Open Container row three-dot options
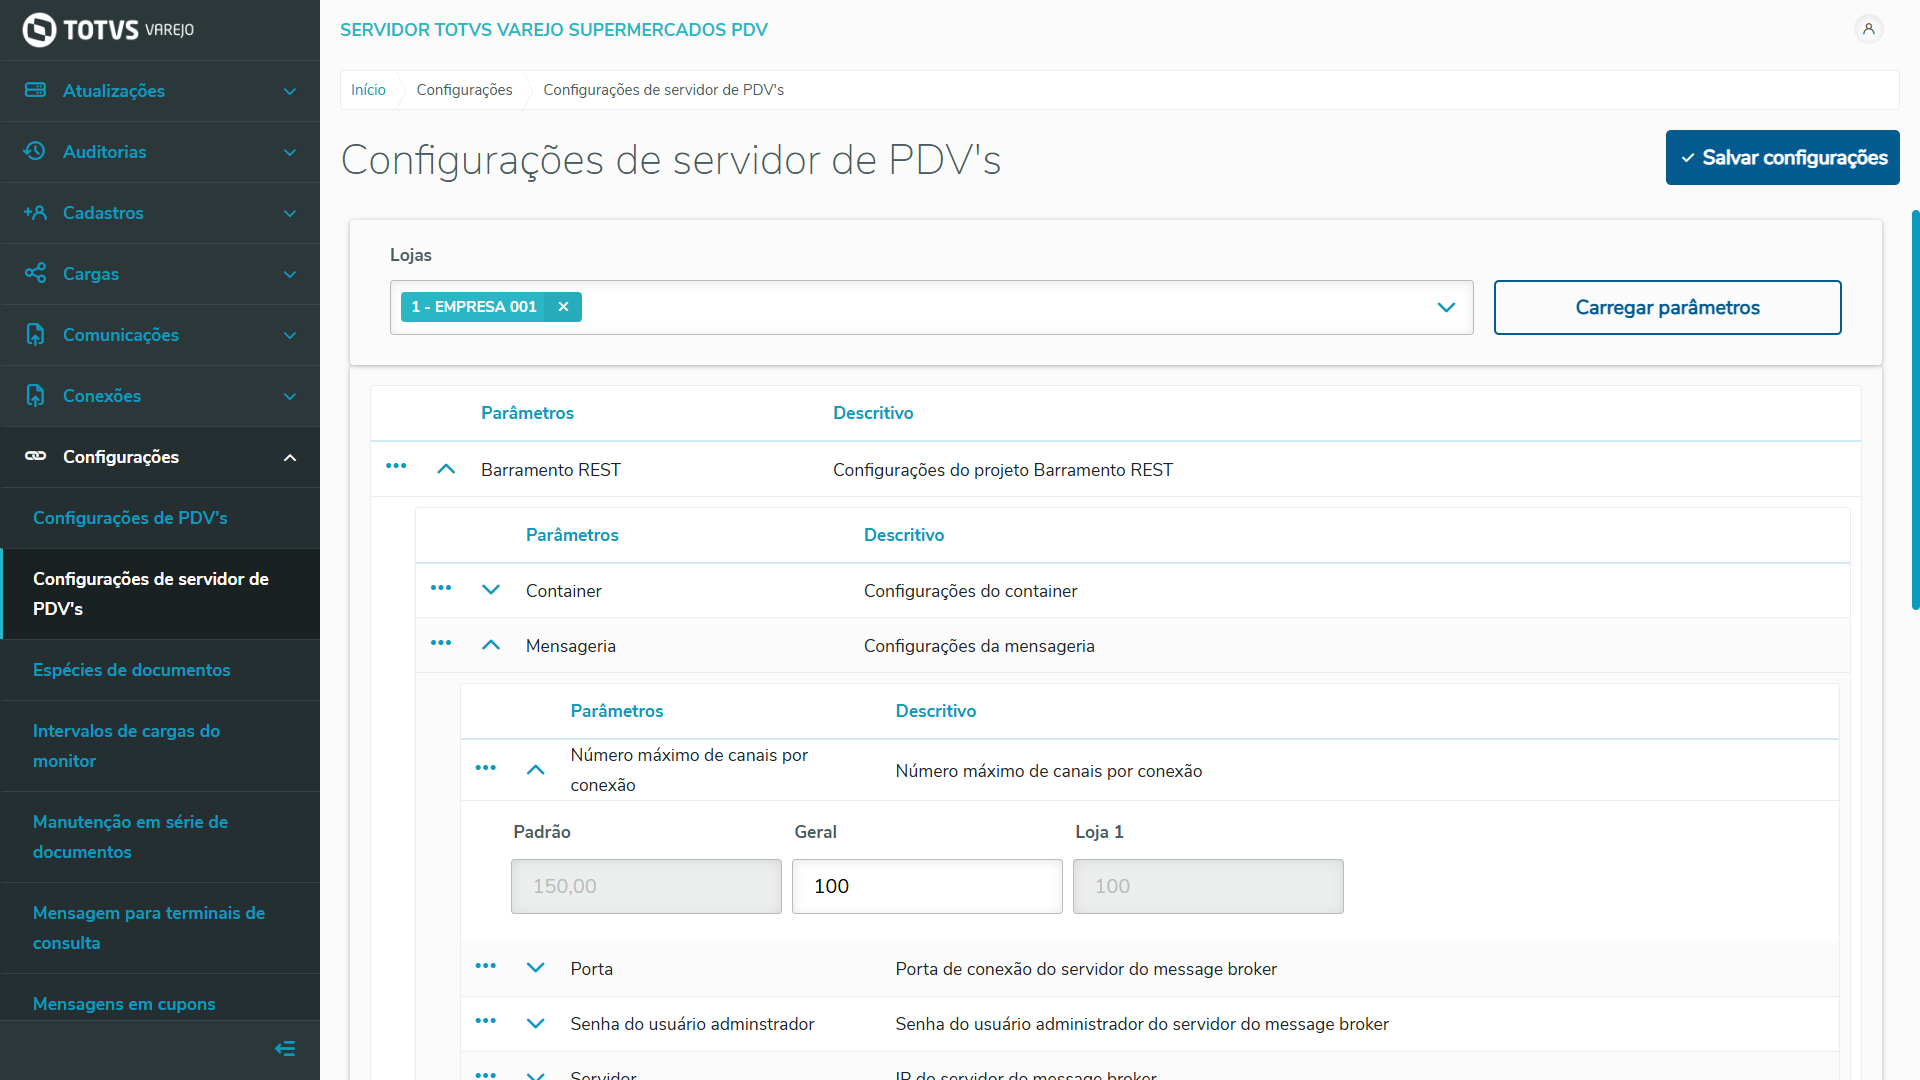Viewport: 1920px width, 1080px height. click(441, 588)
